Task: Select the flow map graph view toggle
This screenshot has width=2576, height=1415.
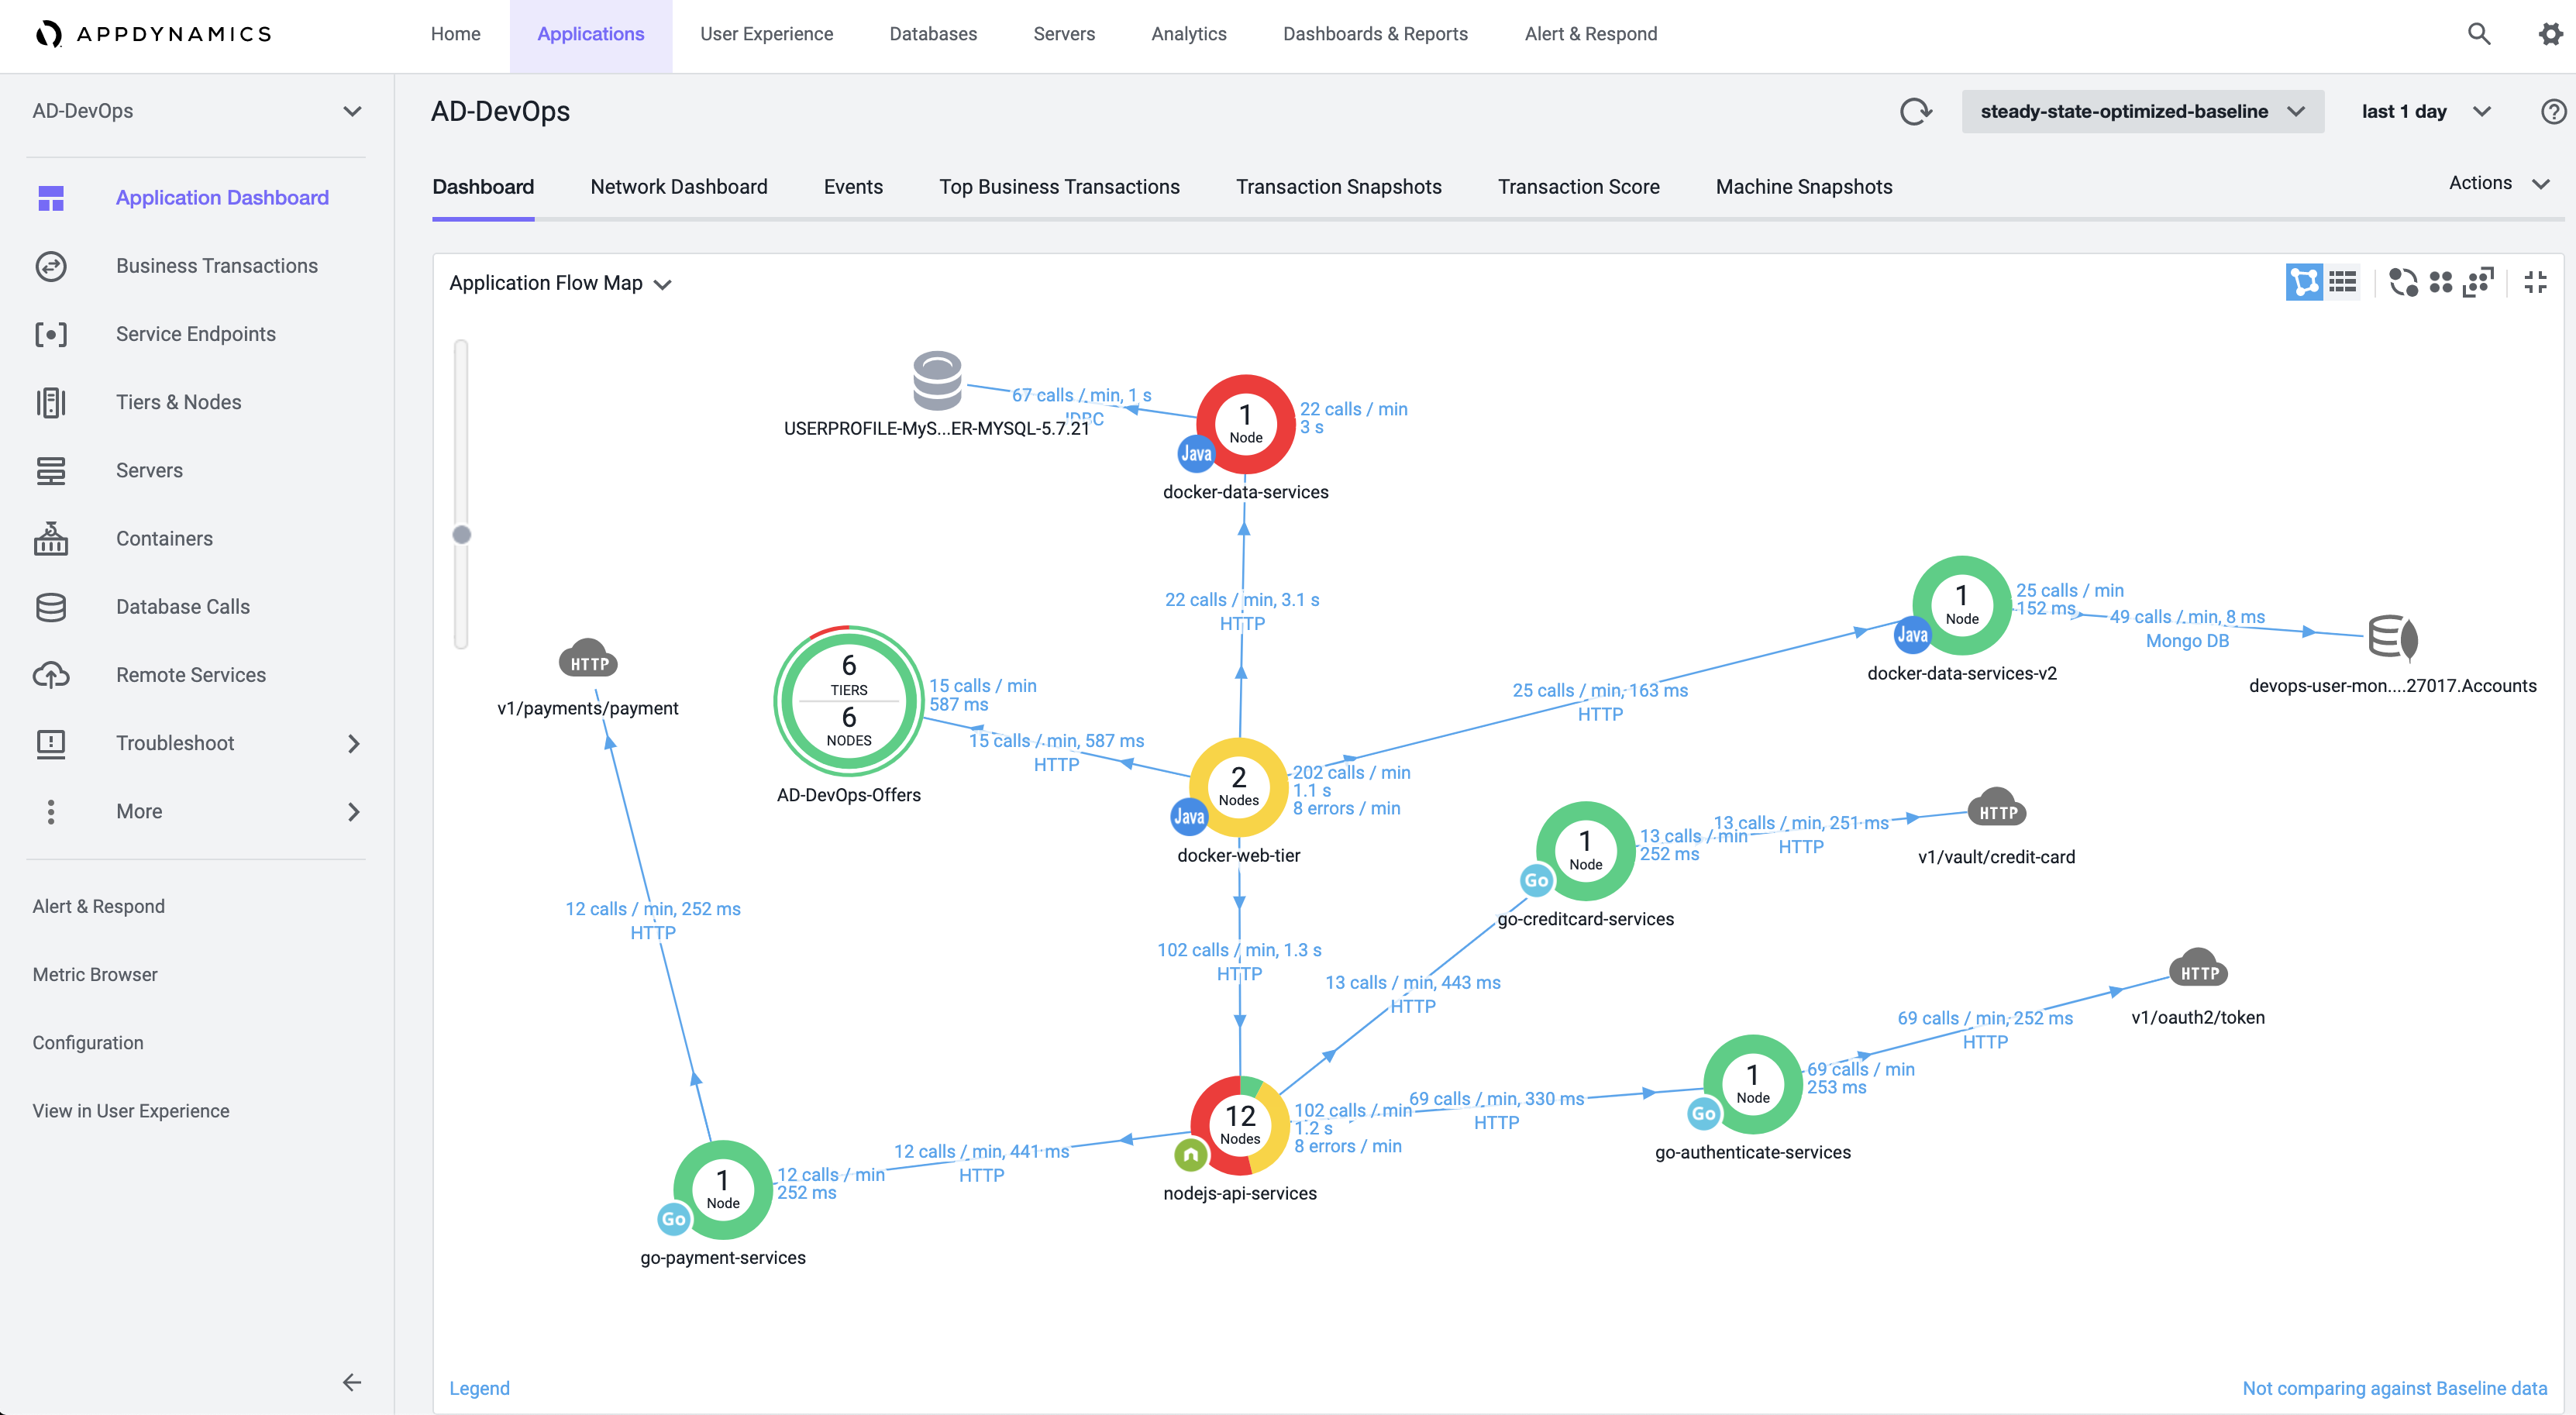Action: 2304,283
